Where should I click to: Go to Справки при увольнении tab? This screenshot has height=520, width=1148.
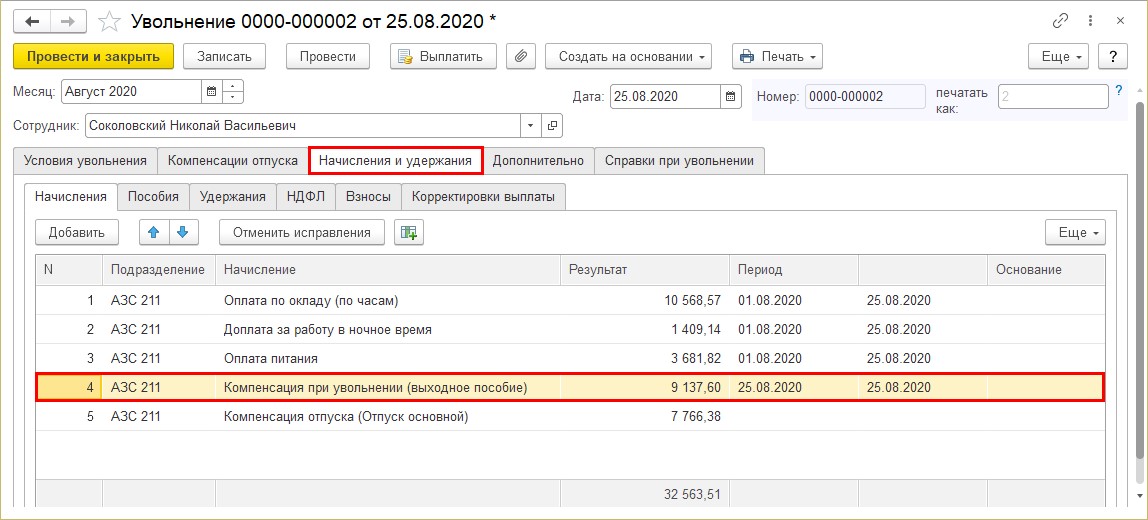679,160
